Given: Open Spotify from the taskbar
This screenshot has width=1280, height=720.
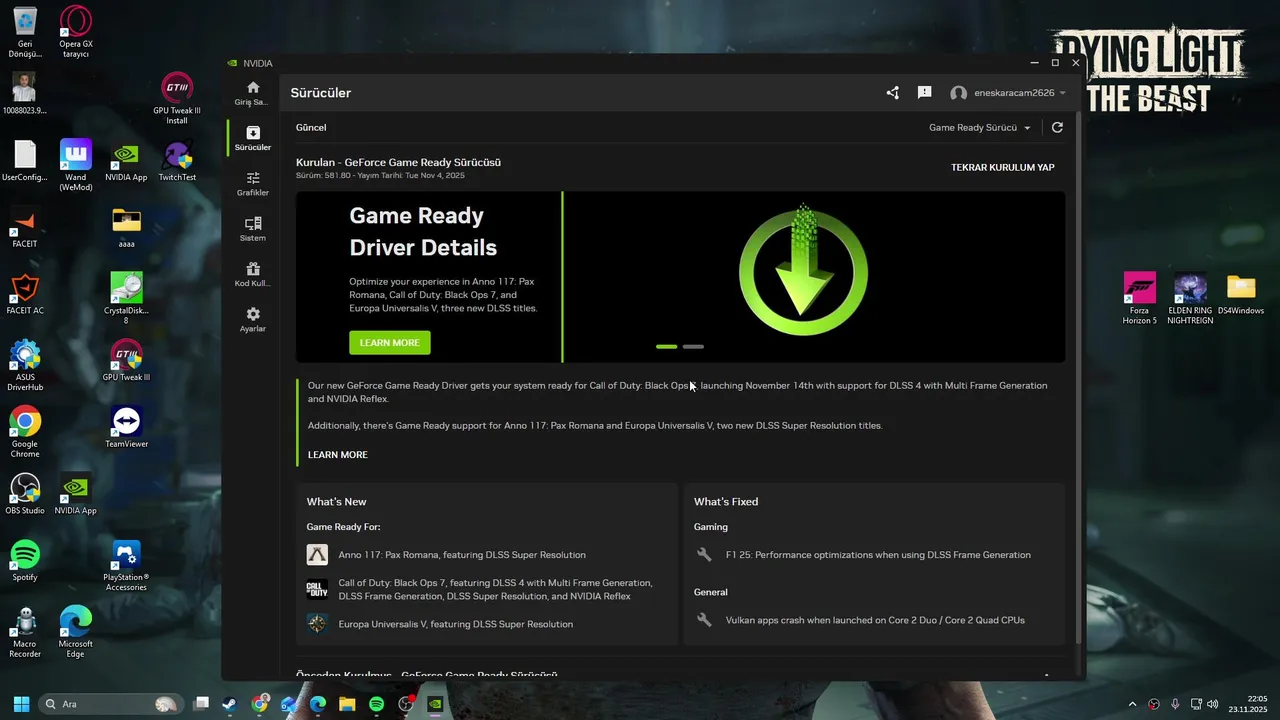Looking at the screenshot, I should point(377,704).
